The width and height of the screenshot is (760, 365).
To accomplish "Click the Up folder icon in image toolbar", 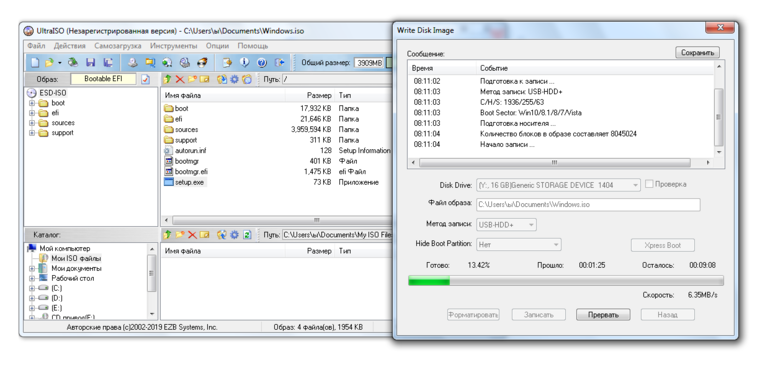I will point(167,79).
